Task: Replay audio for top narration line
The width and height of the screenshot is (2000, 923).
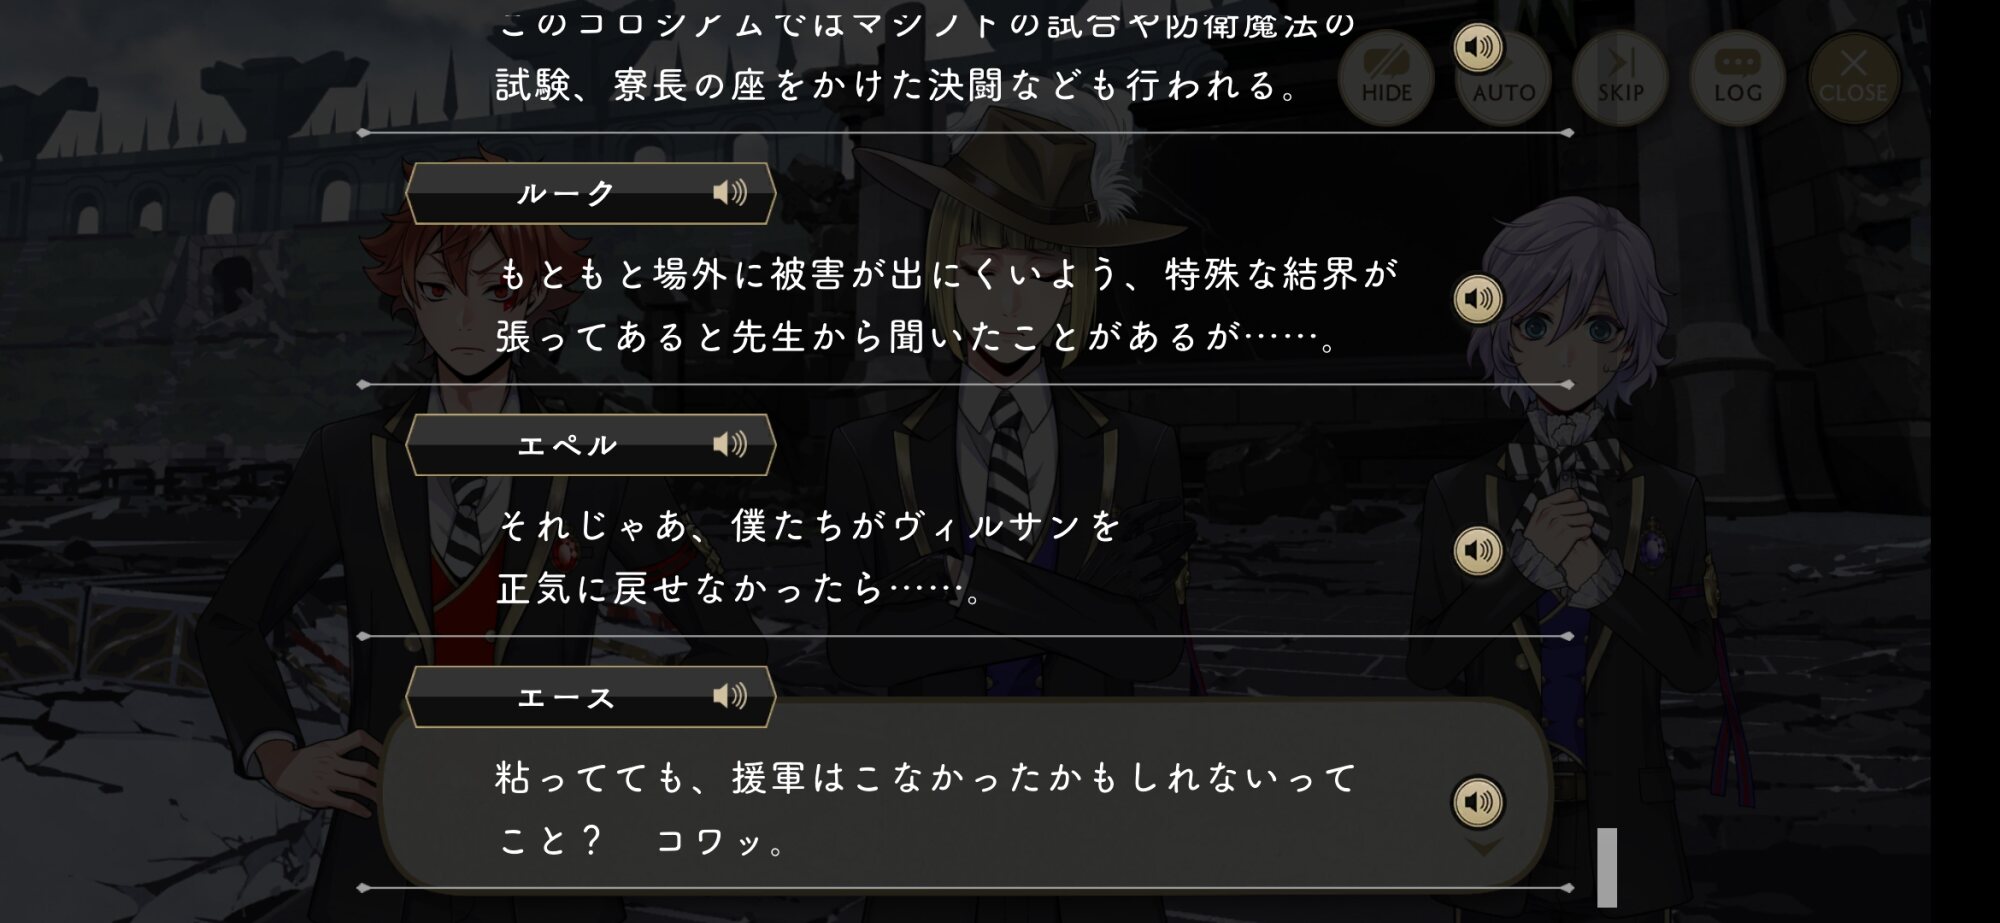Action: [1478, 47]
